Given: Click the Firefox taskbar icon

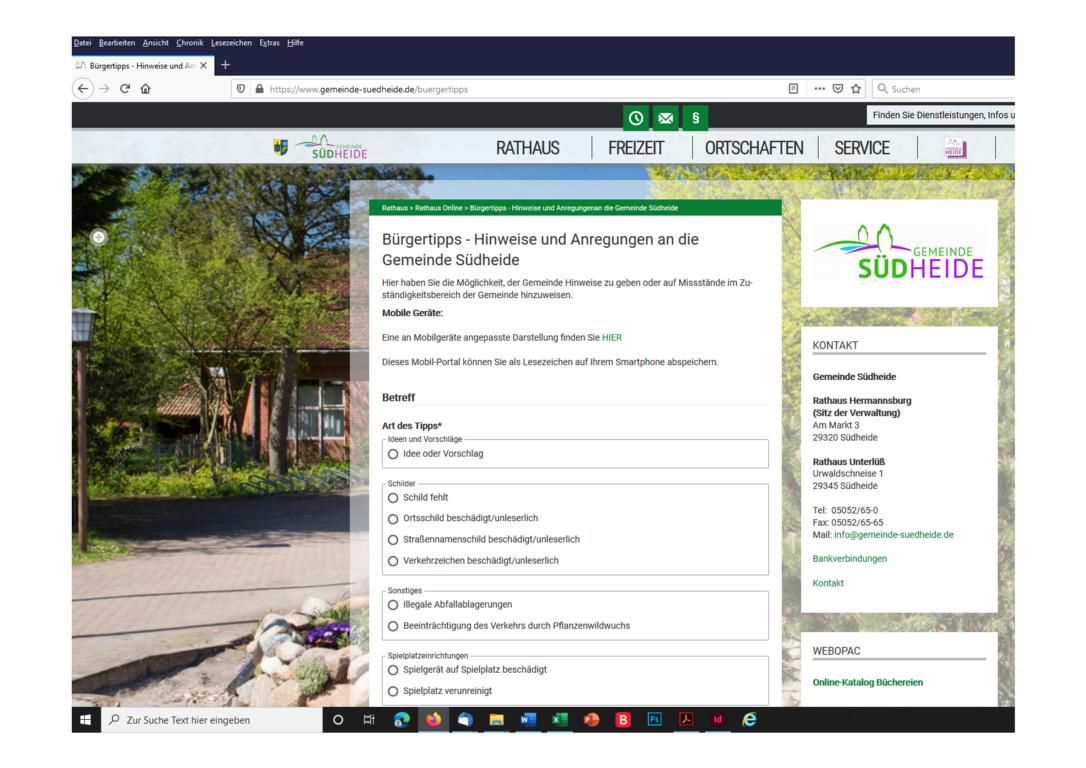Looking at the screenshot, I should pos(434,720).
